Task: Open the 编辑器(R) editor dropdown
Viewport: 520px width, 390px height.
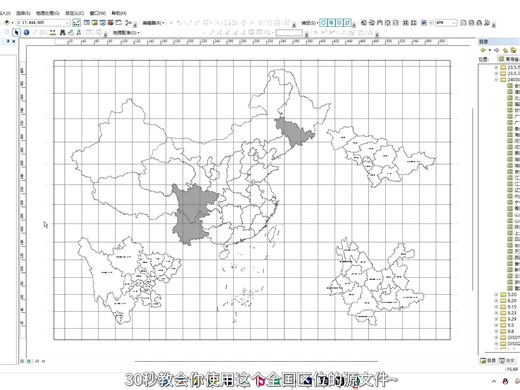Action: pyautogui.click(x=153, y=23)
